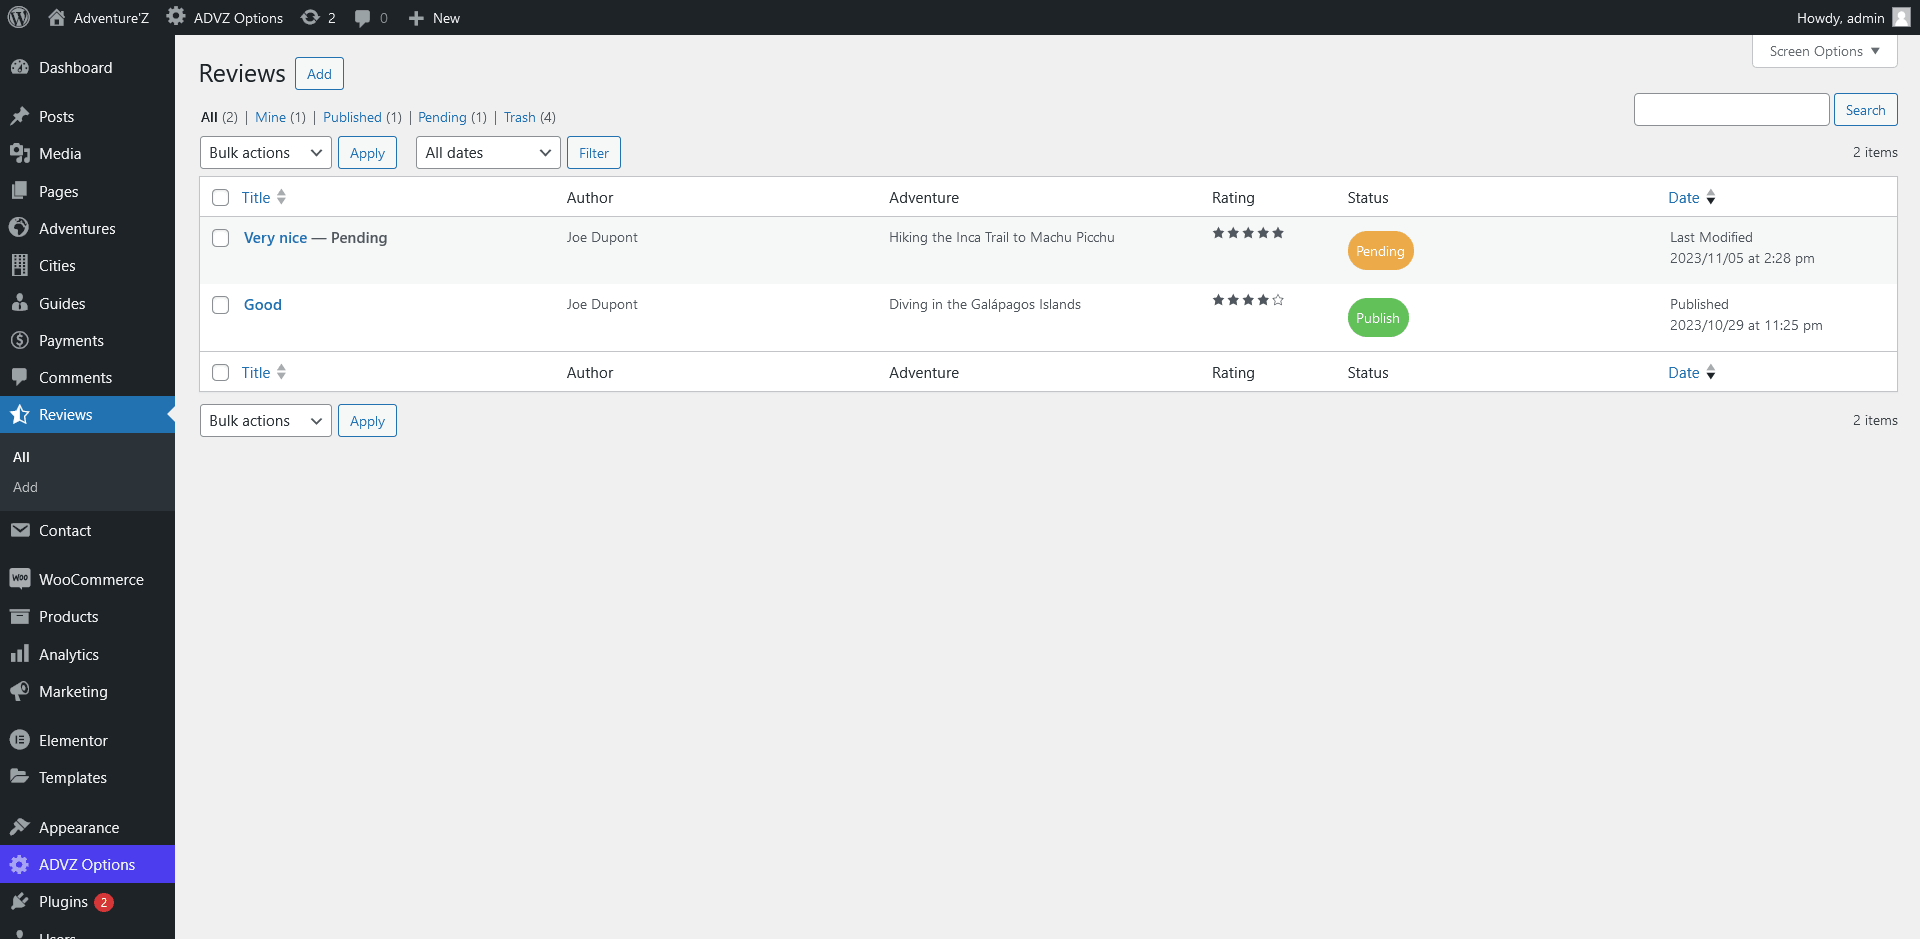
Task: Click 'Hiking the Inca Trail to Machu Picchu' text
Action: pyautogui.click(x=1001, y=237)
